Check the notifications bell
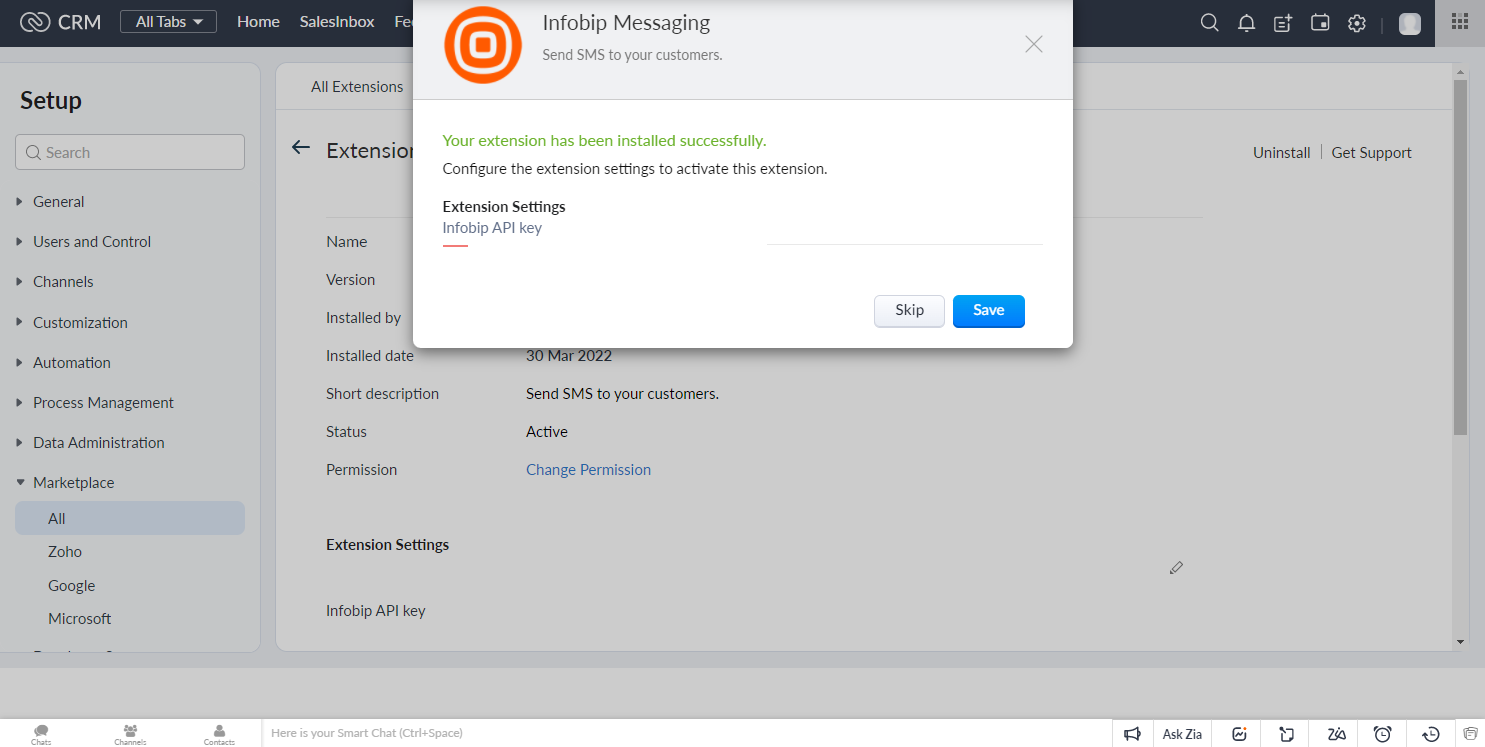Viewport: 1485px width, 747px height. click(x=1246, y=22)
